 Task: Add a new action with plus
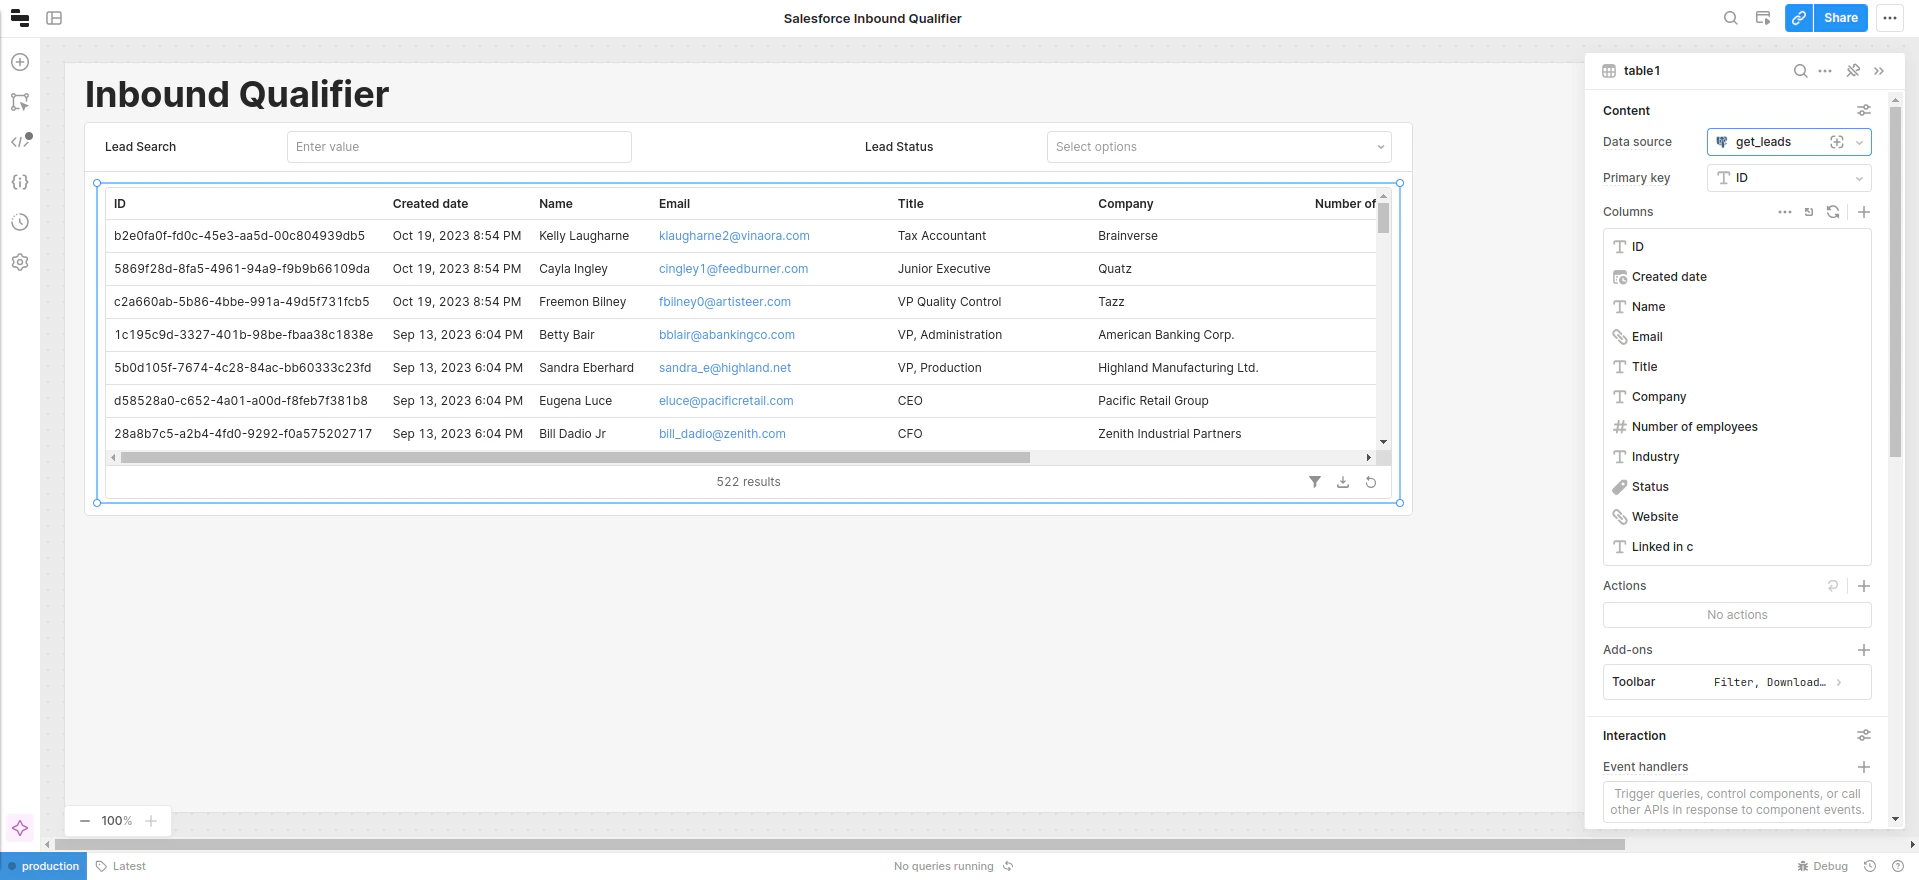tap(1864, 586)
